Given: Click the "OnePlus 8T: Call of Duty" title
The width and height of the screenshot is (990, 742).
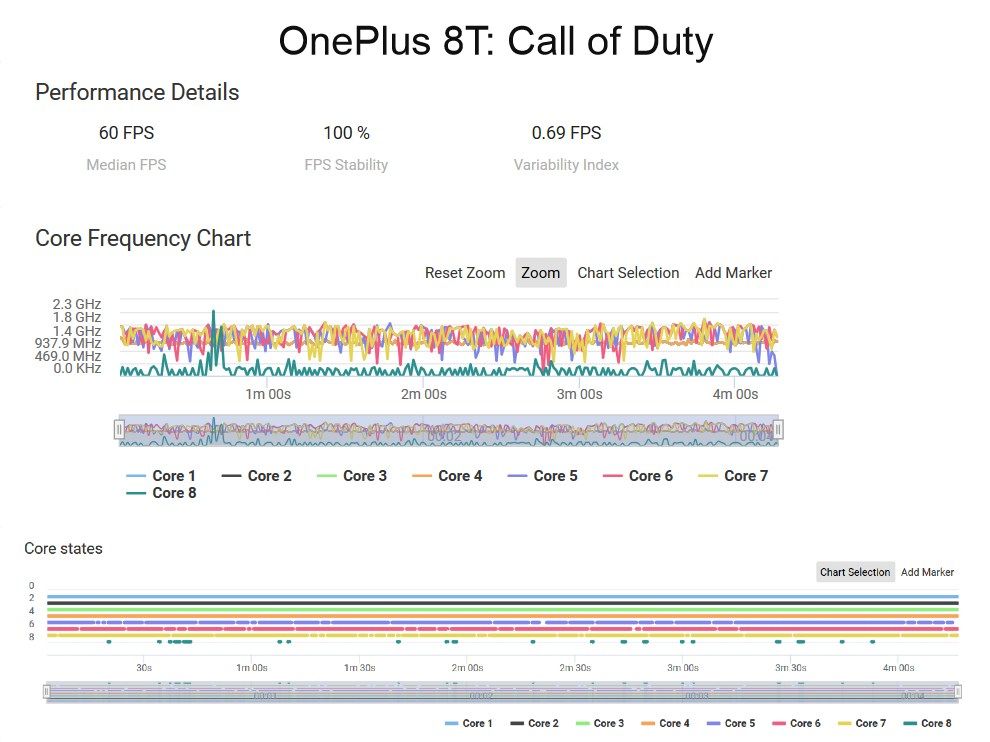Looking at the screenshot, I should click(496, 41).
